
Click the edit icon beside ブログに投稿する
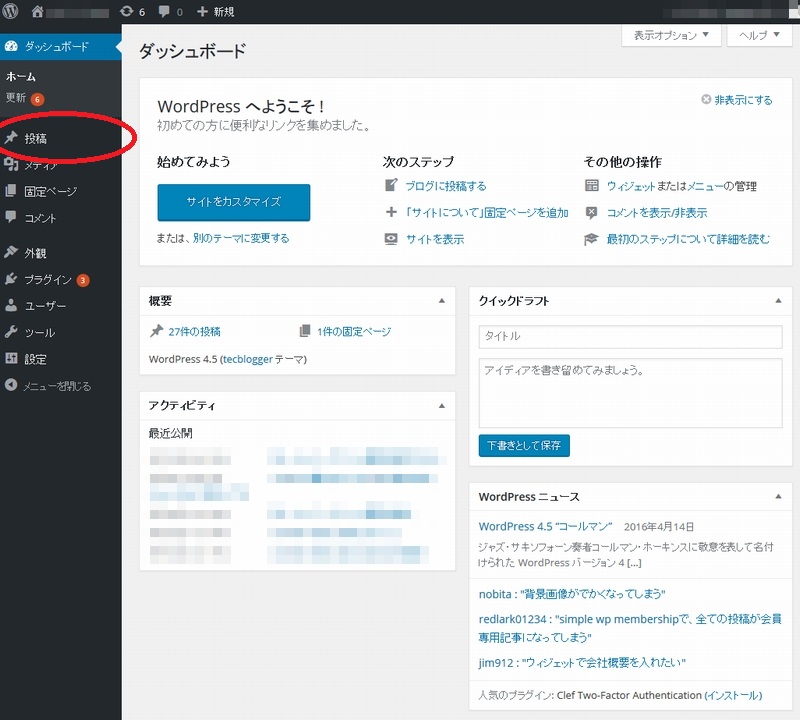[391, 185]
